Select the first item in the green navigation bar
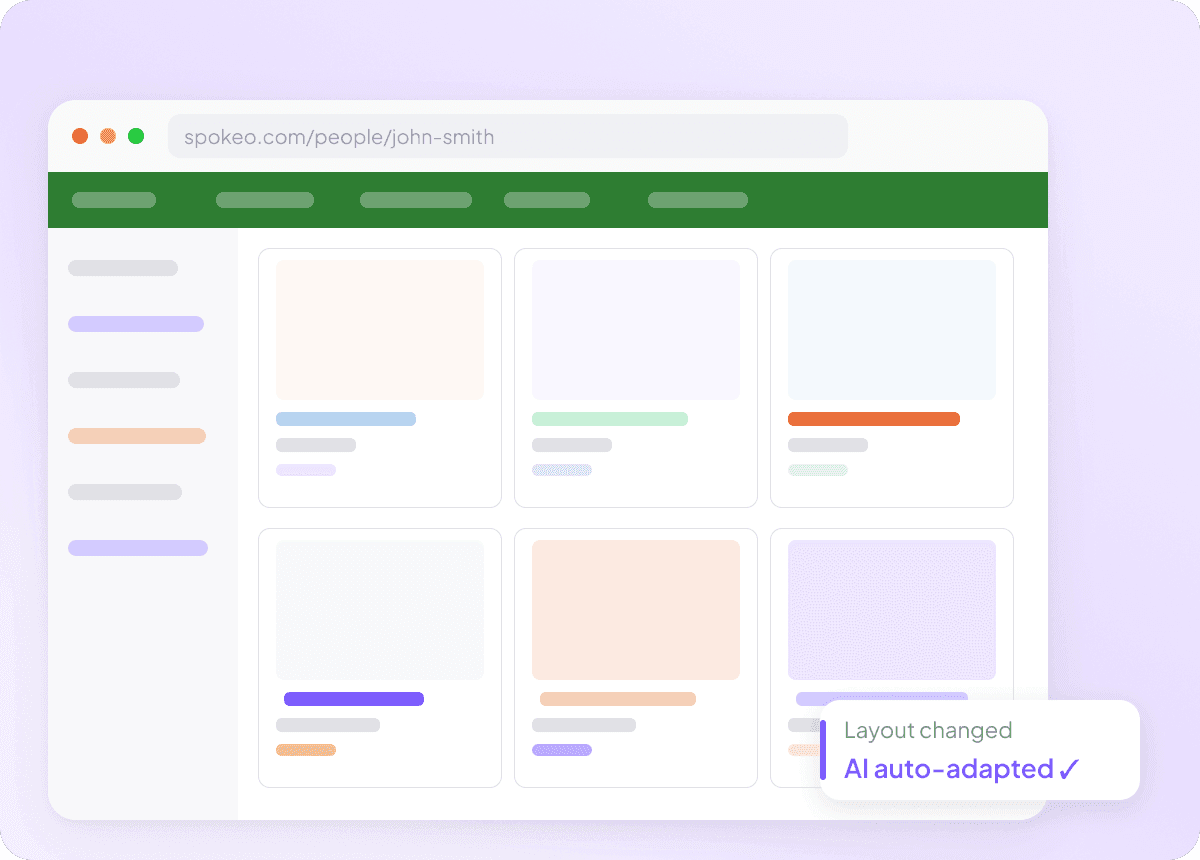1200x860 pixels. tap(114, 200)
